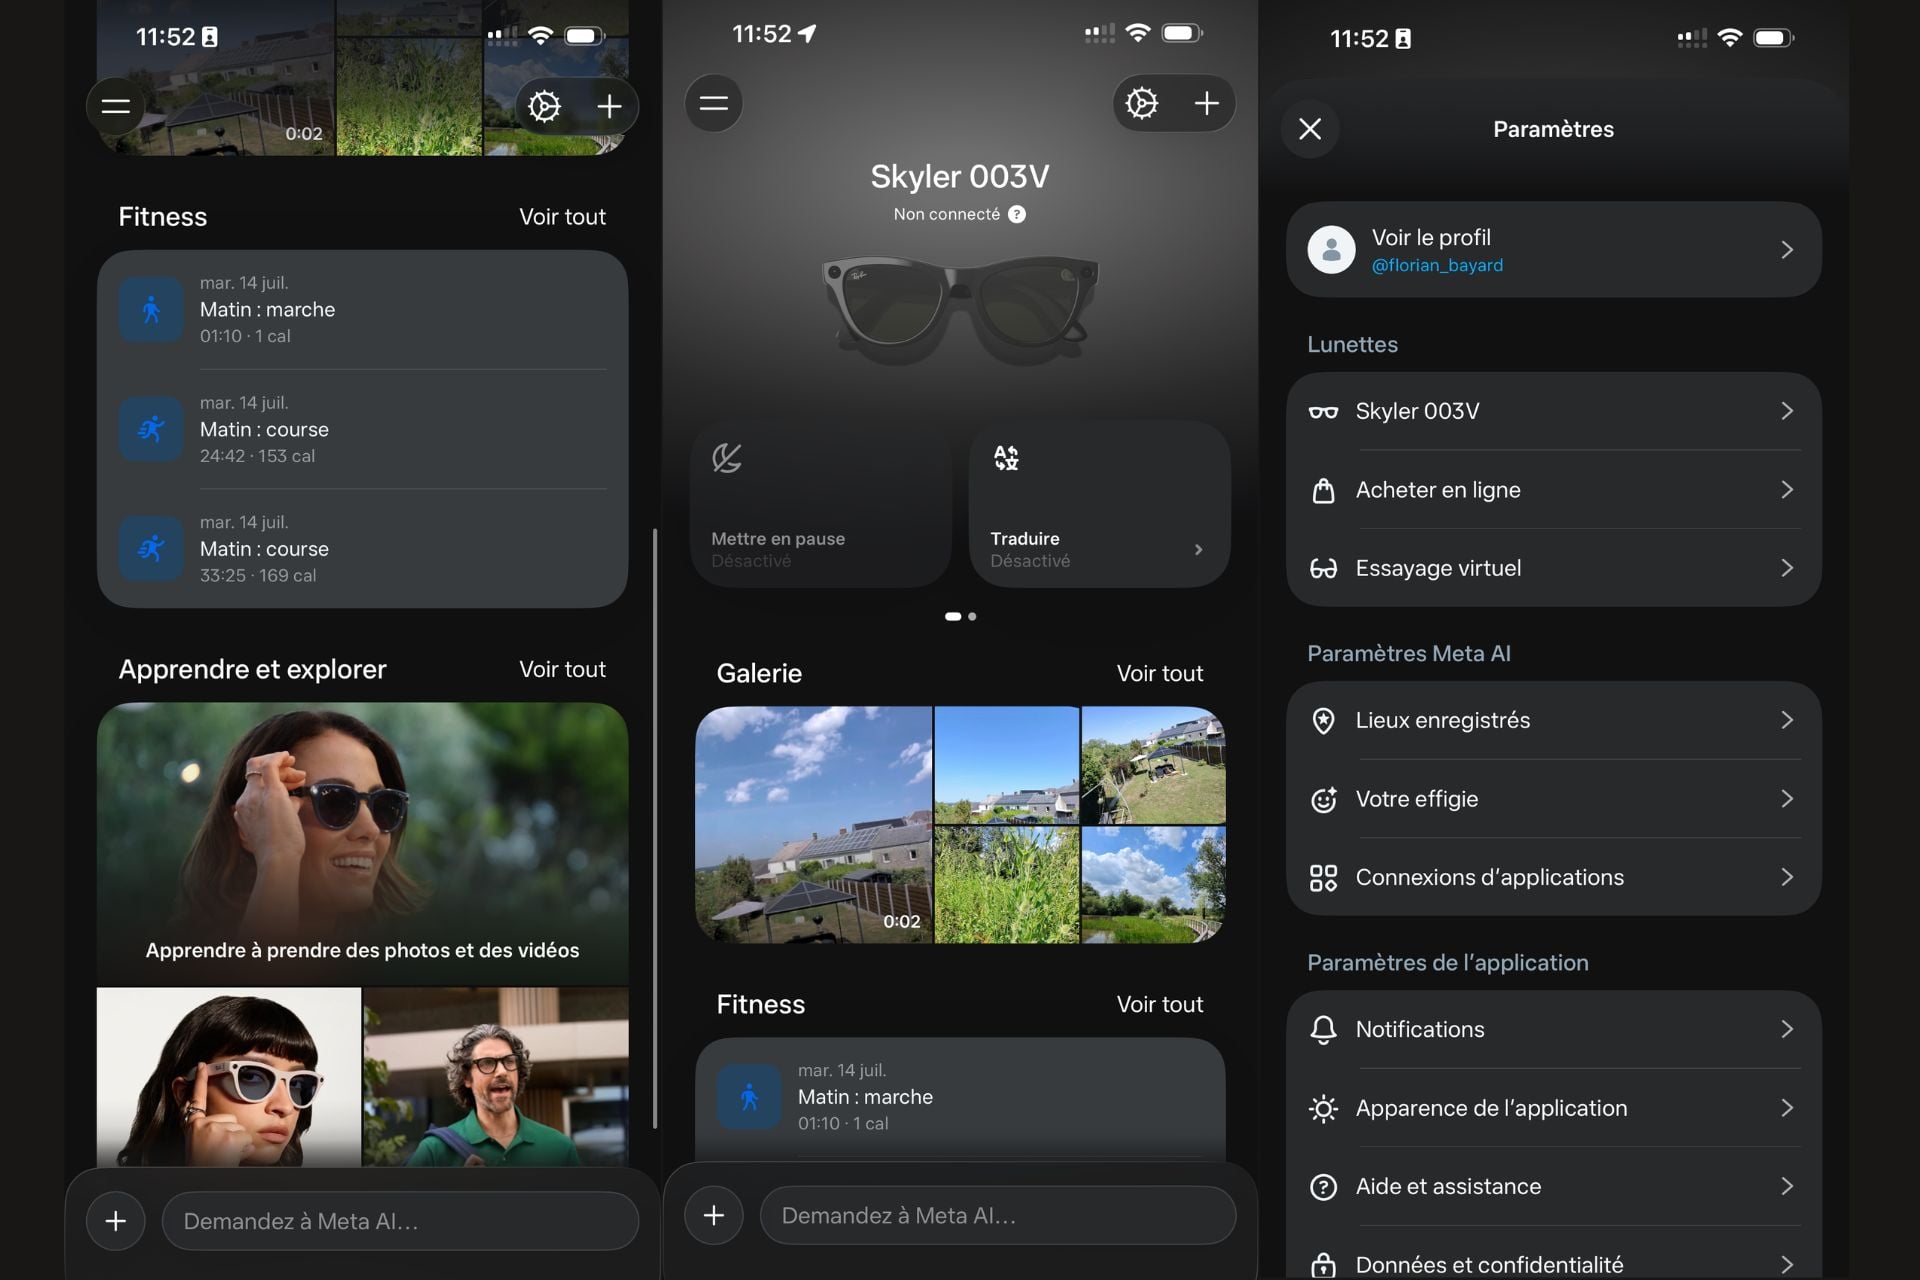
Task: Tap running icon of 33:25 course entry
Action: (151, 549)
